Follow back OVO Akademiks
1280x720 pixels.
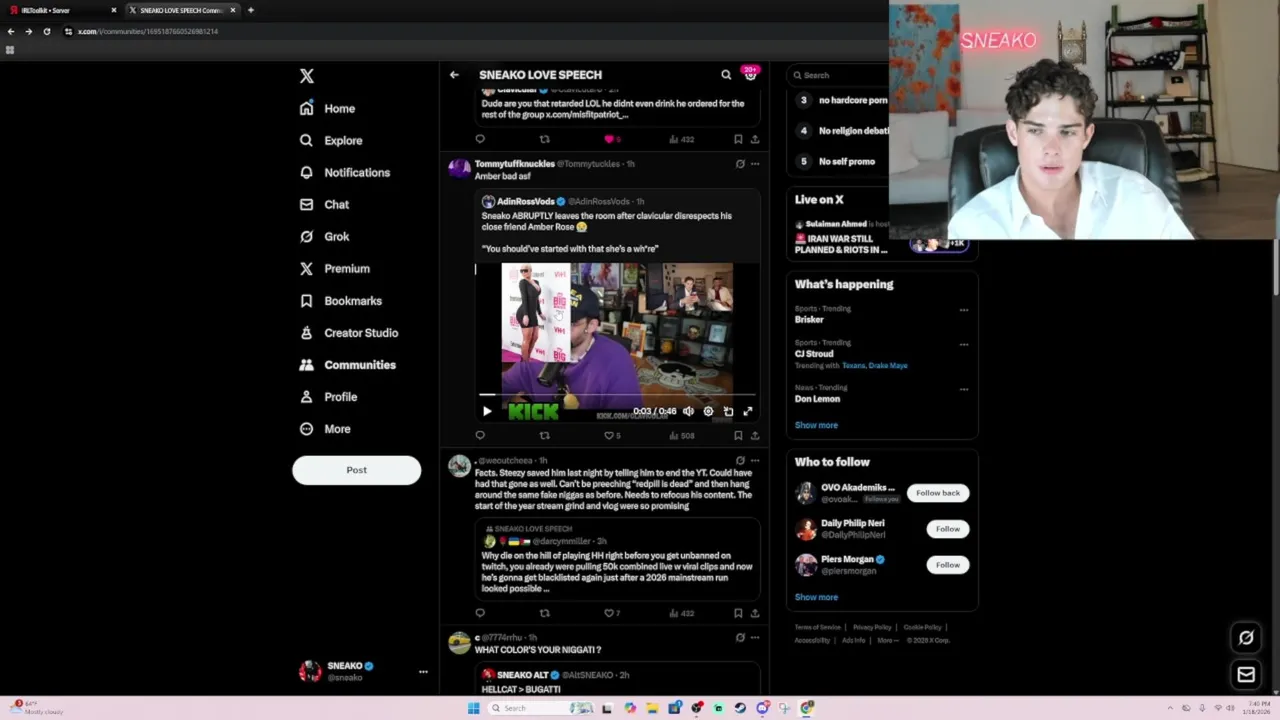pyautogui.click(x=938, y=493)
